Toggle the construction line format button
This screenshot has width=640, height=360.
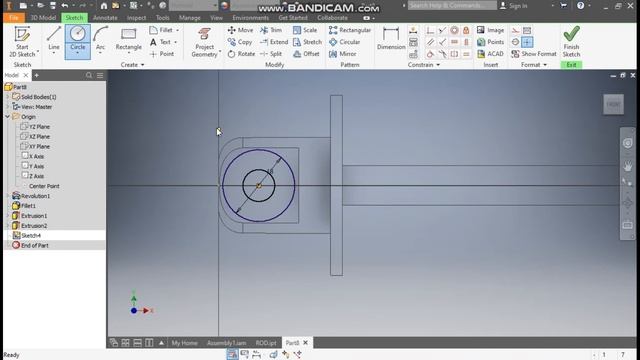(516, 30)
